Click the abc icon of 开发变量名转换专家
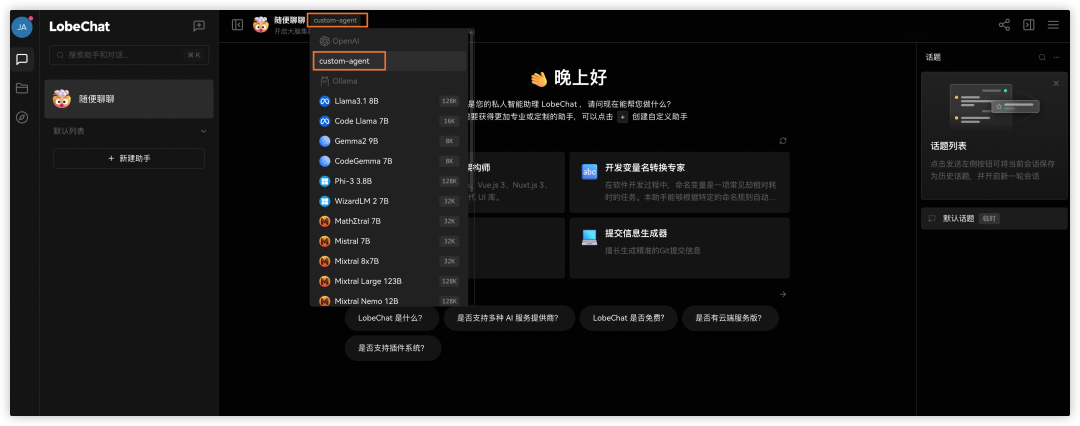 pyautogui.click(x=590, y=172)
